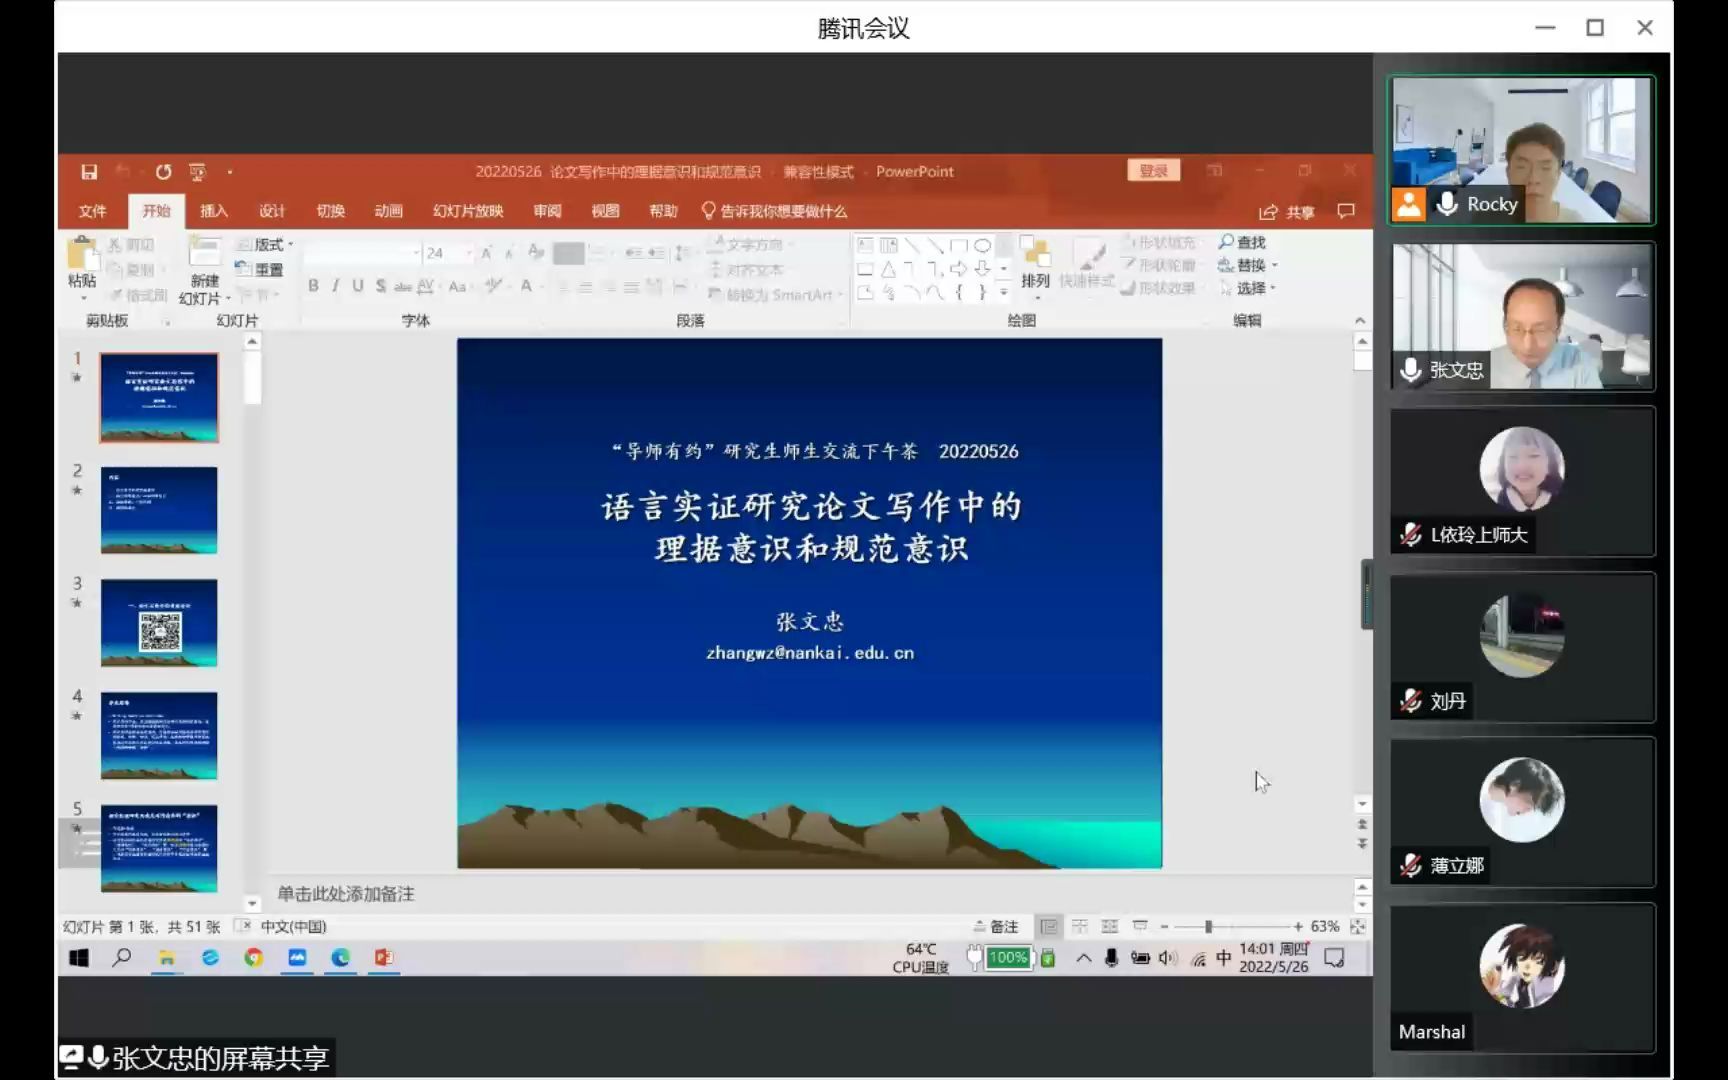Select slide 3 thumbnail with QR code
This screenshot has width=1728, height=1080.
(159, 623)
